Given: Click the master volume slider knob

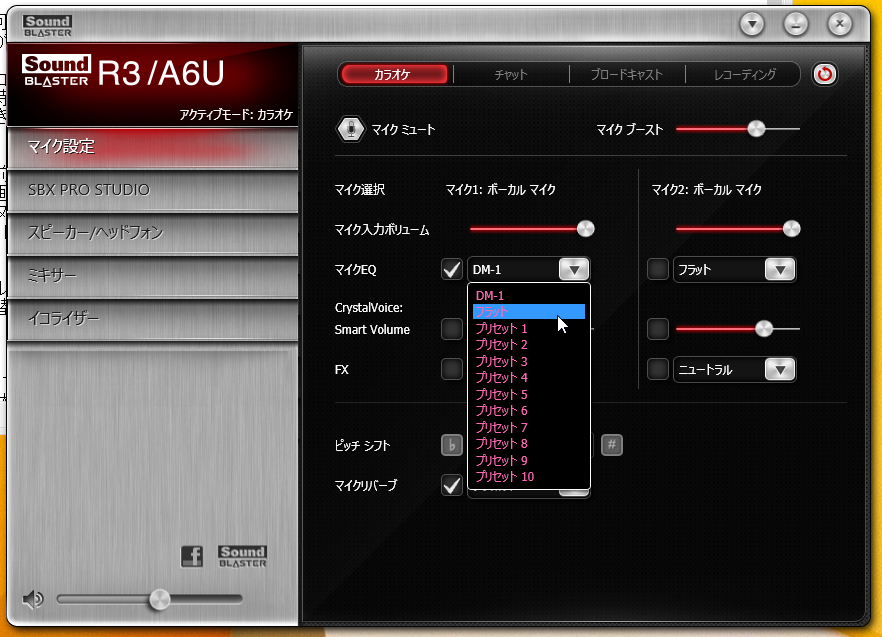Looking at the screenshot, I should (159, 600).
